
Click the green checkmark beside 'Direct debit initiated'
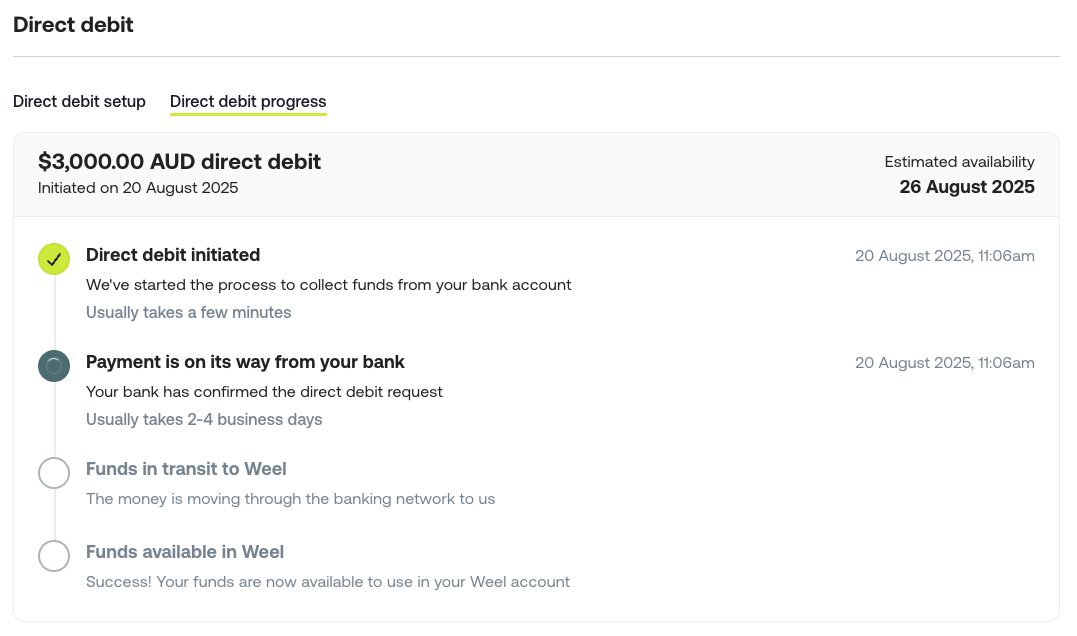click(54, 259)
